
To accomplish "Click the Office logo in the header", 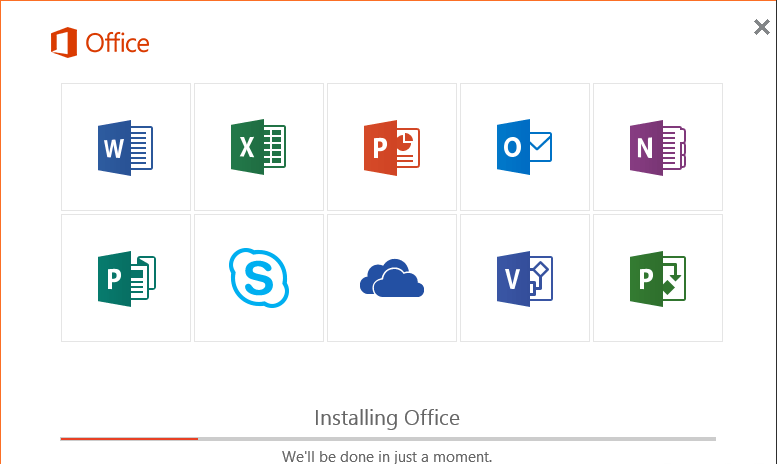I will coord(100,43).
